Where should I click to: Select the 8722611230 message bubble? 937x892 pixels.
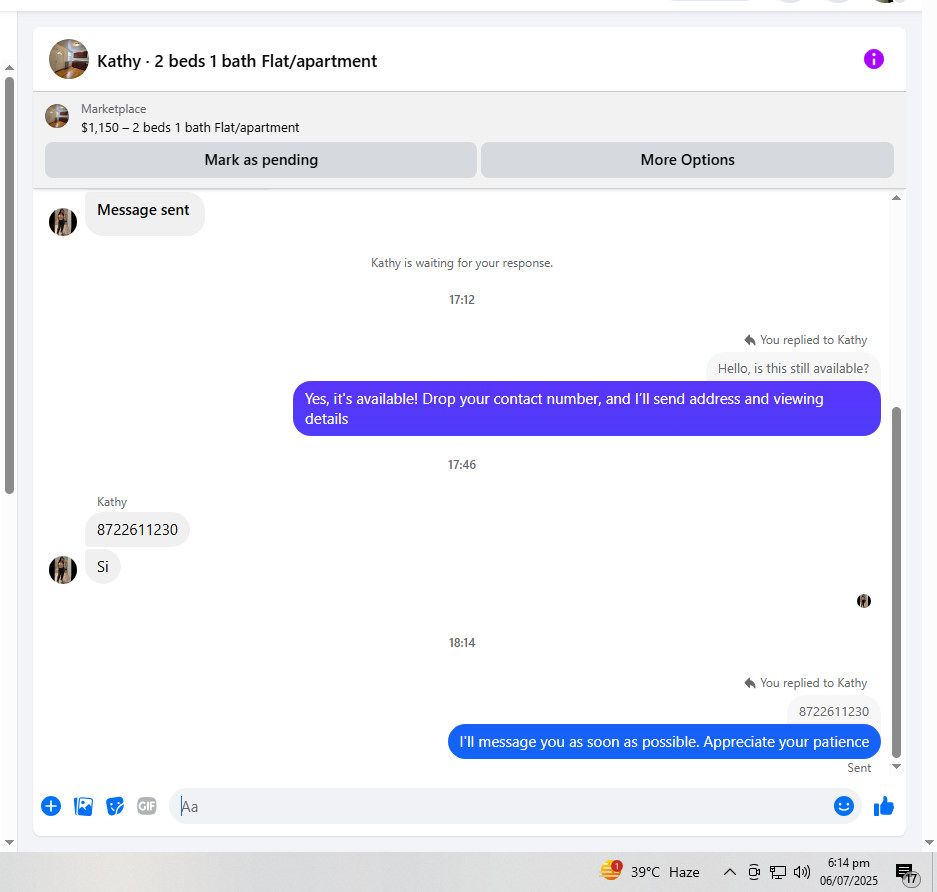click(x=137, y=529)
